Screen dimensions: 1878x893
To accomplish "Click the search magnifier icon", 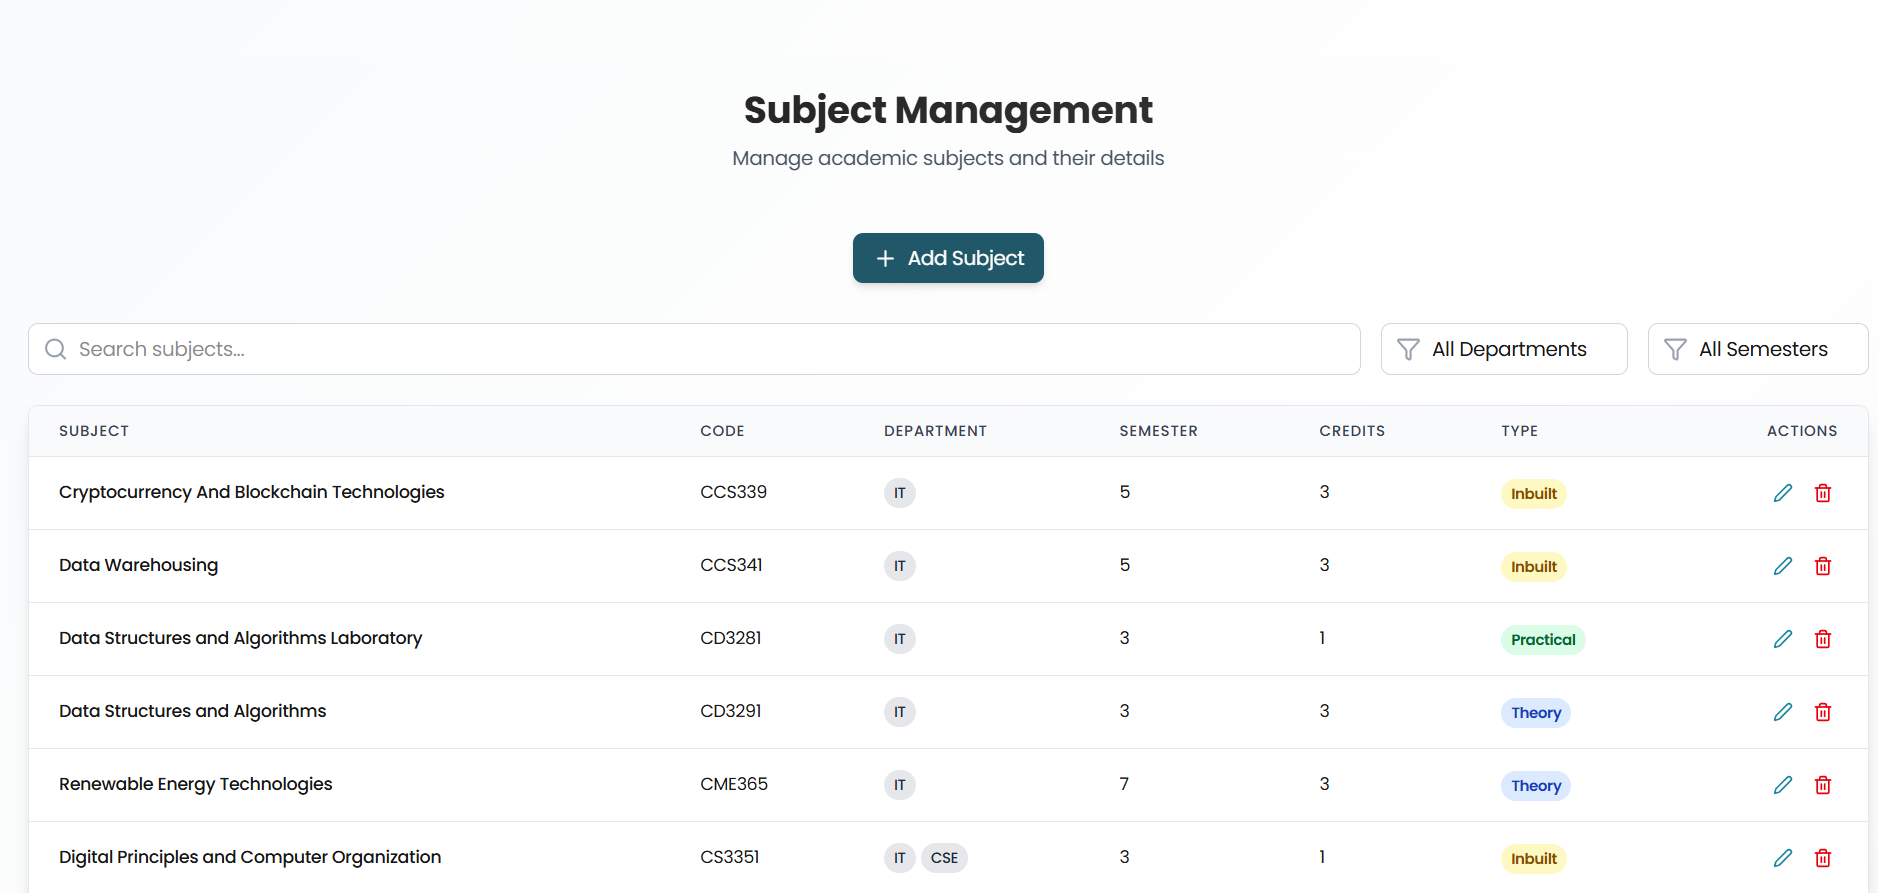I will tap(56, 349).
